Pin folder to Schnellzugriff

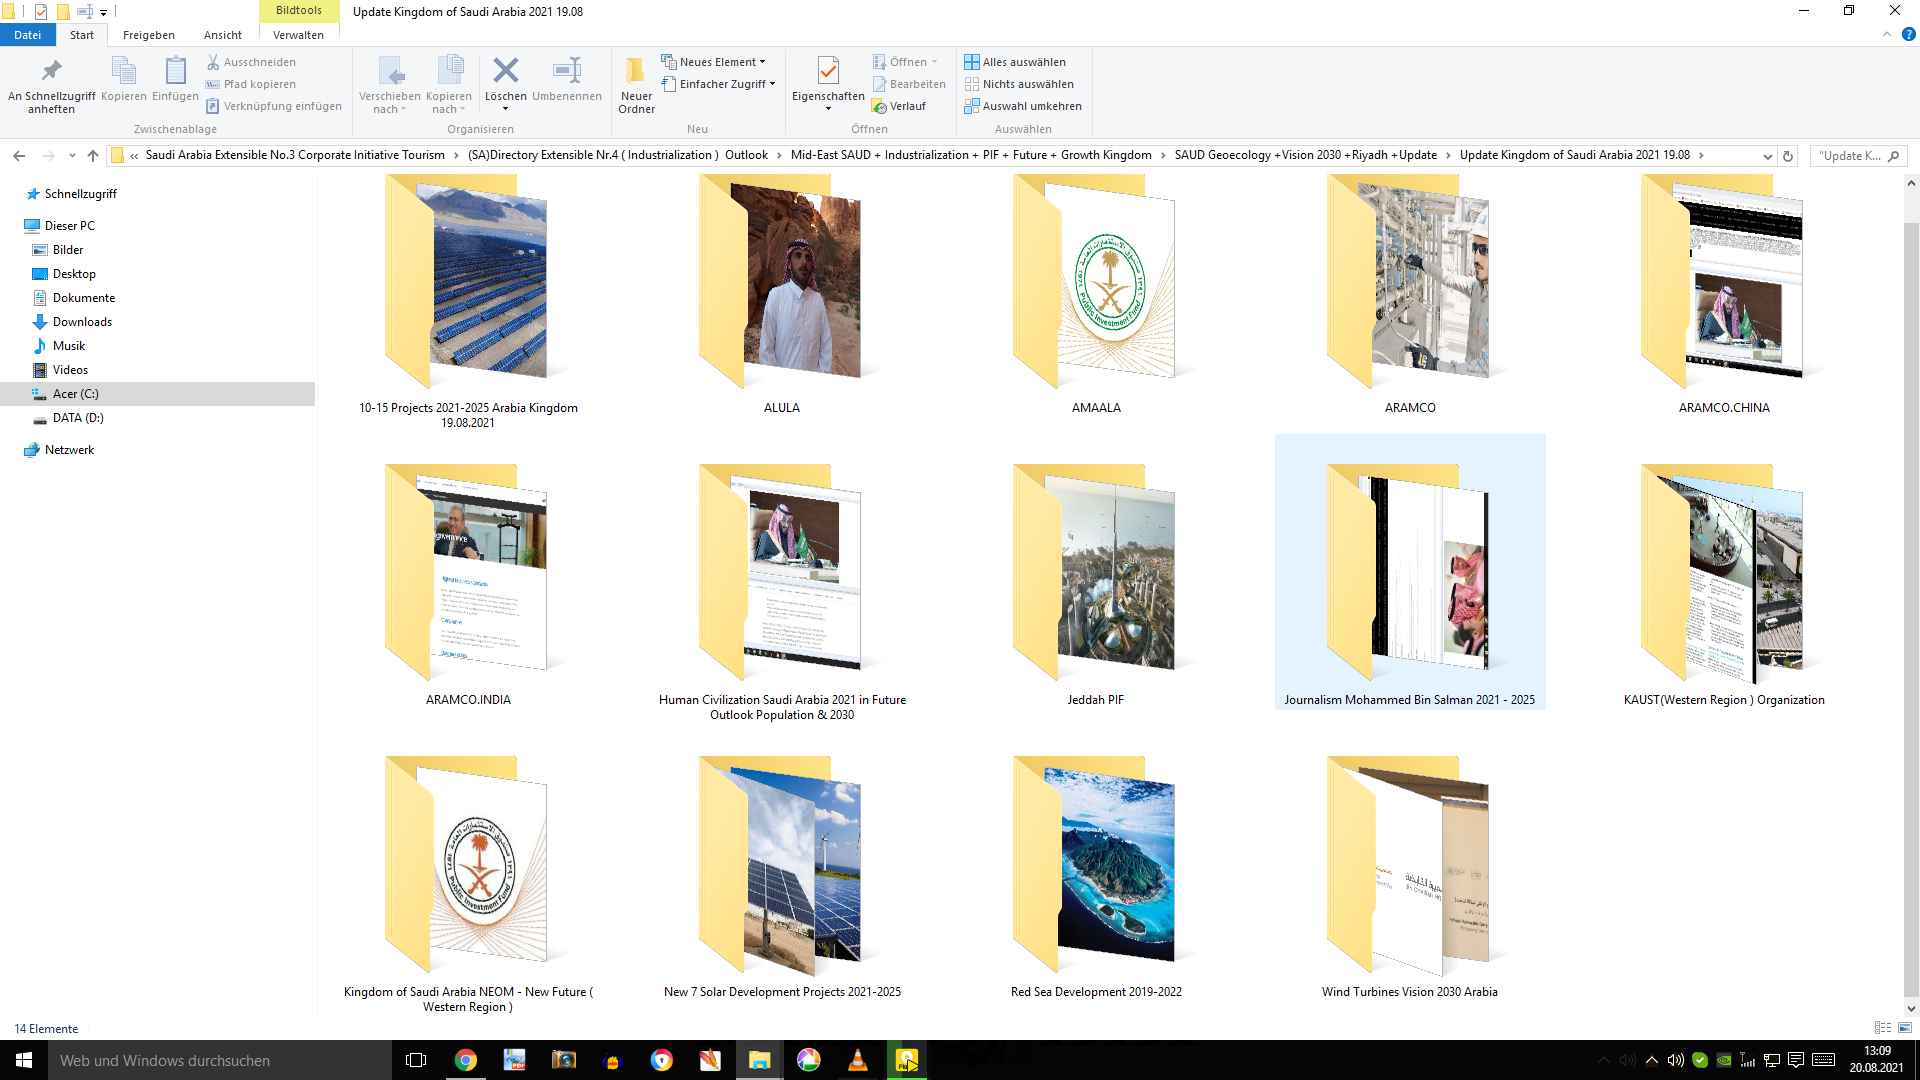pos(52,84)
